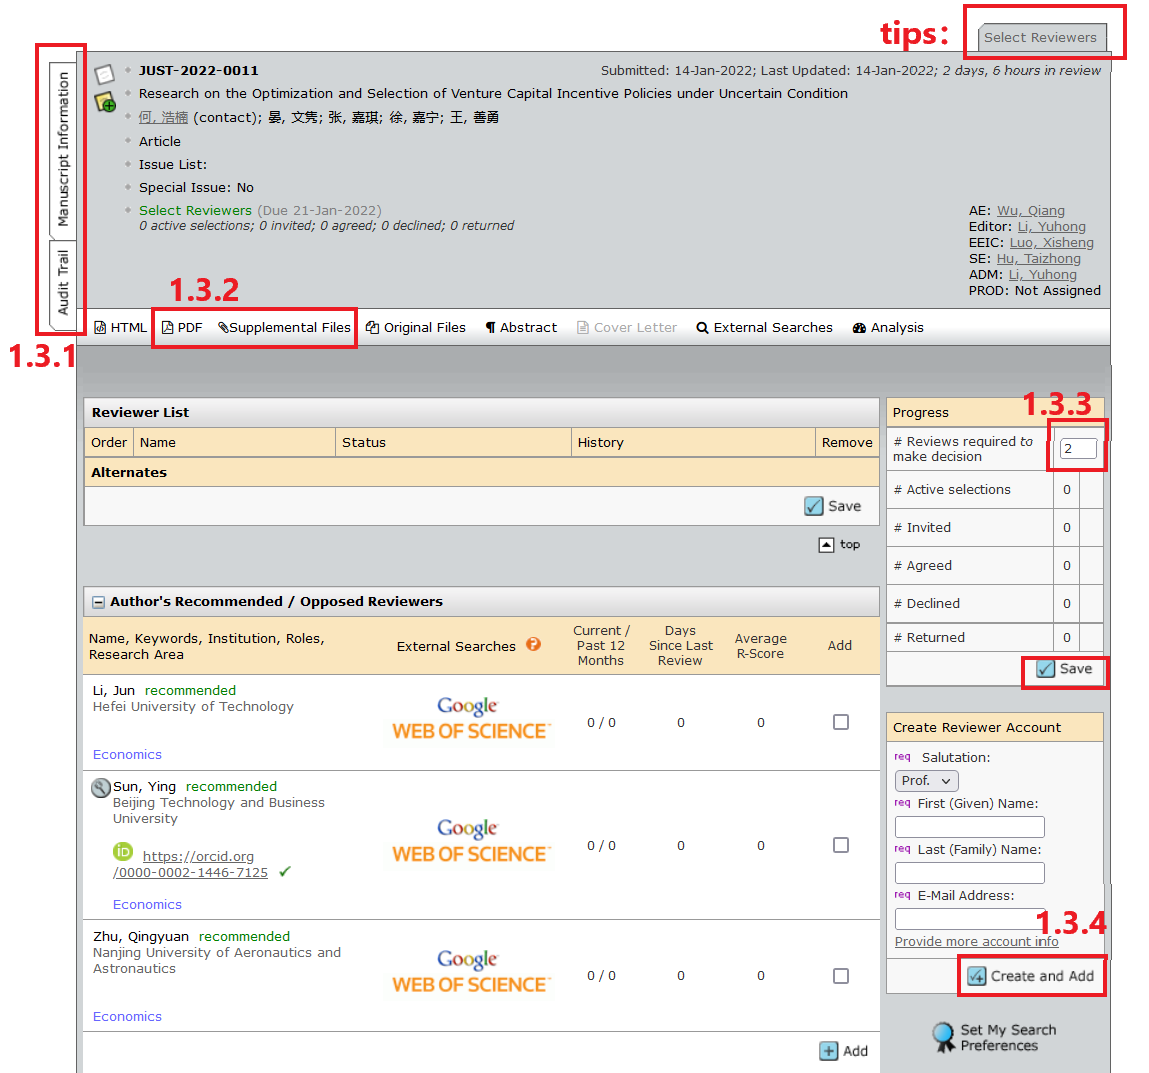Open Set My Search Preferences icon
The width and height of the screenshot is (1149, 1073).
(x=944, y=1037)
